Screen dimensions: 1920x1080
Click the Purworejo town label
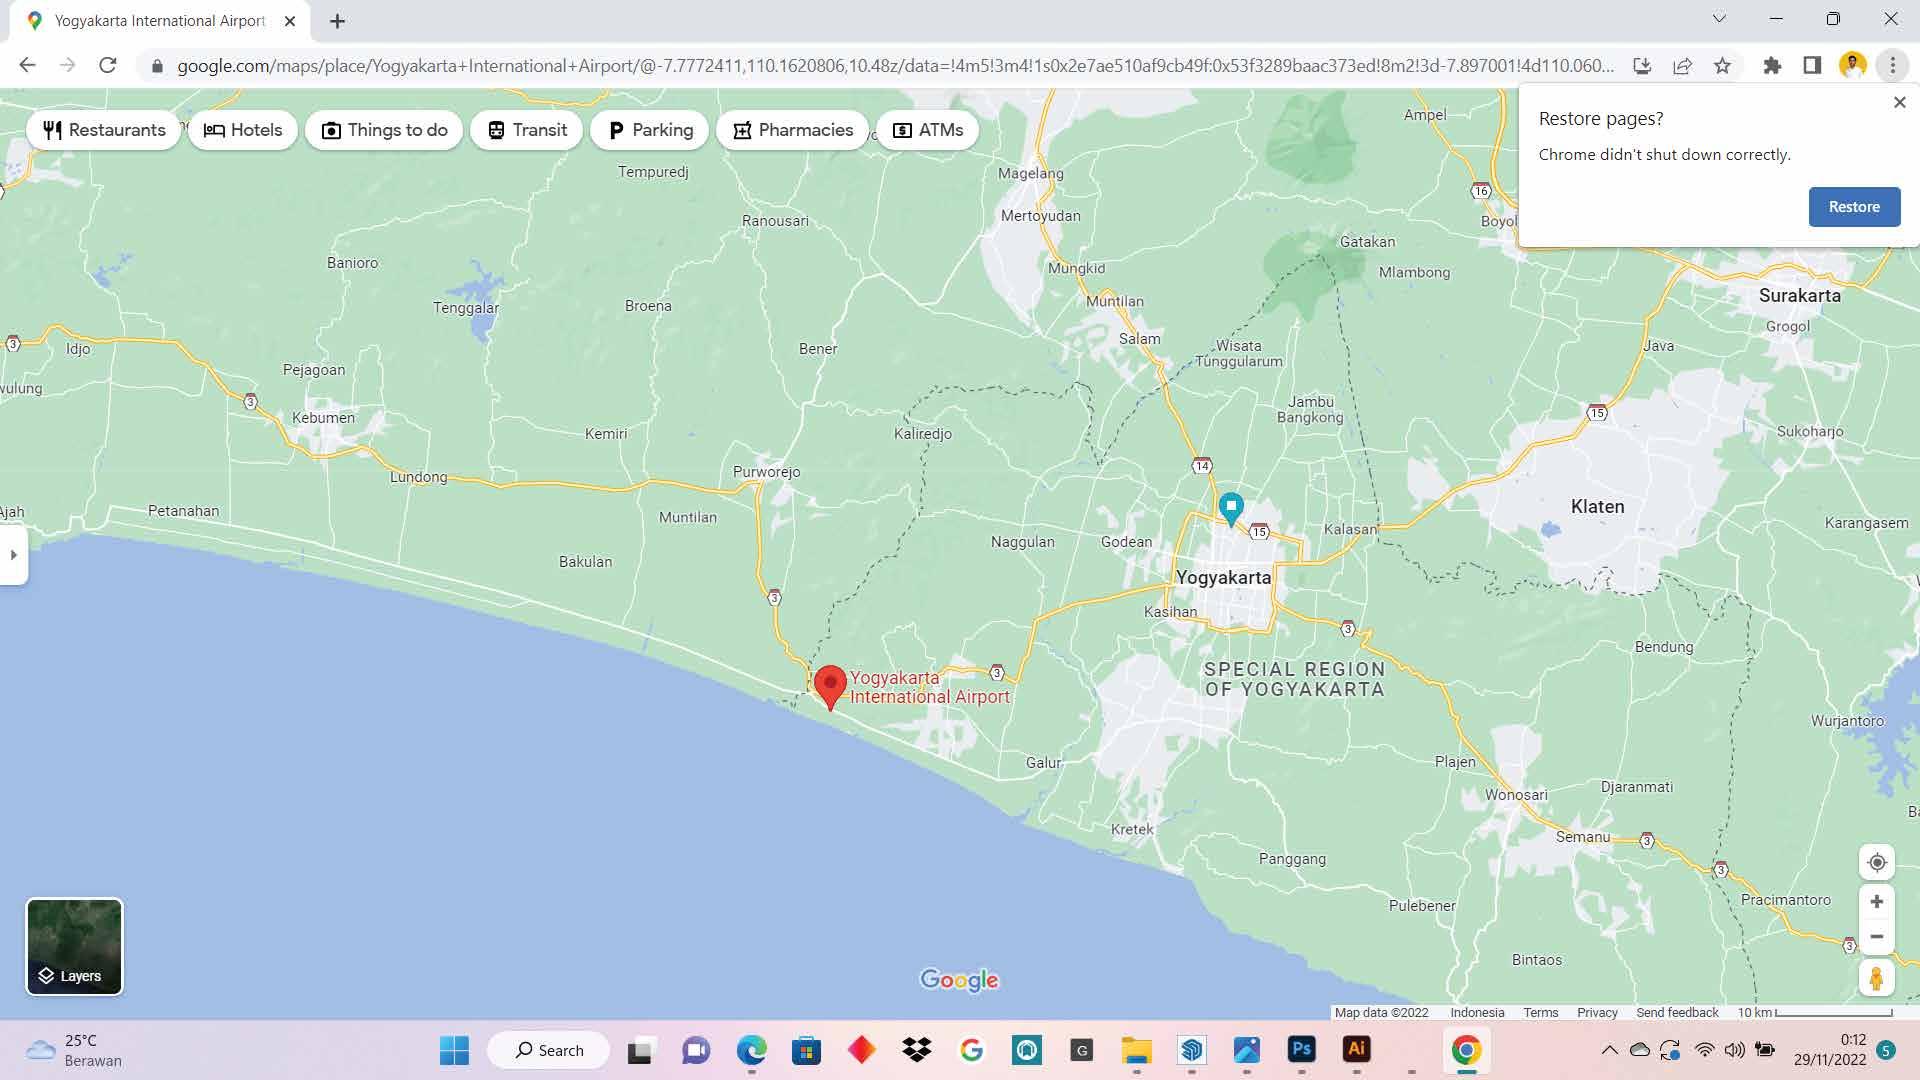pyautogui.click(x=766, y=472)
